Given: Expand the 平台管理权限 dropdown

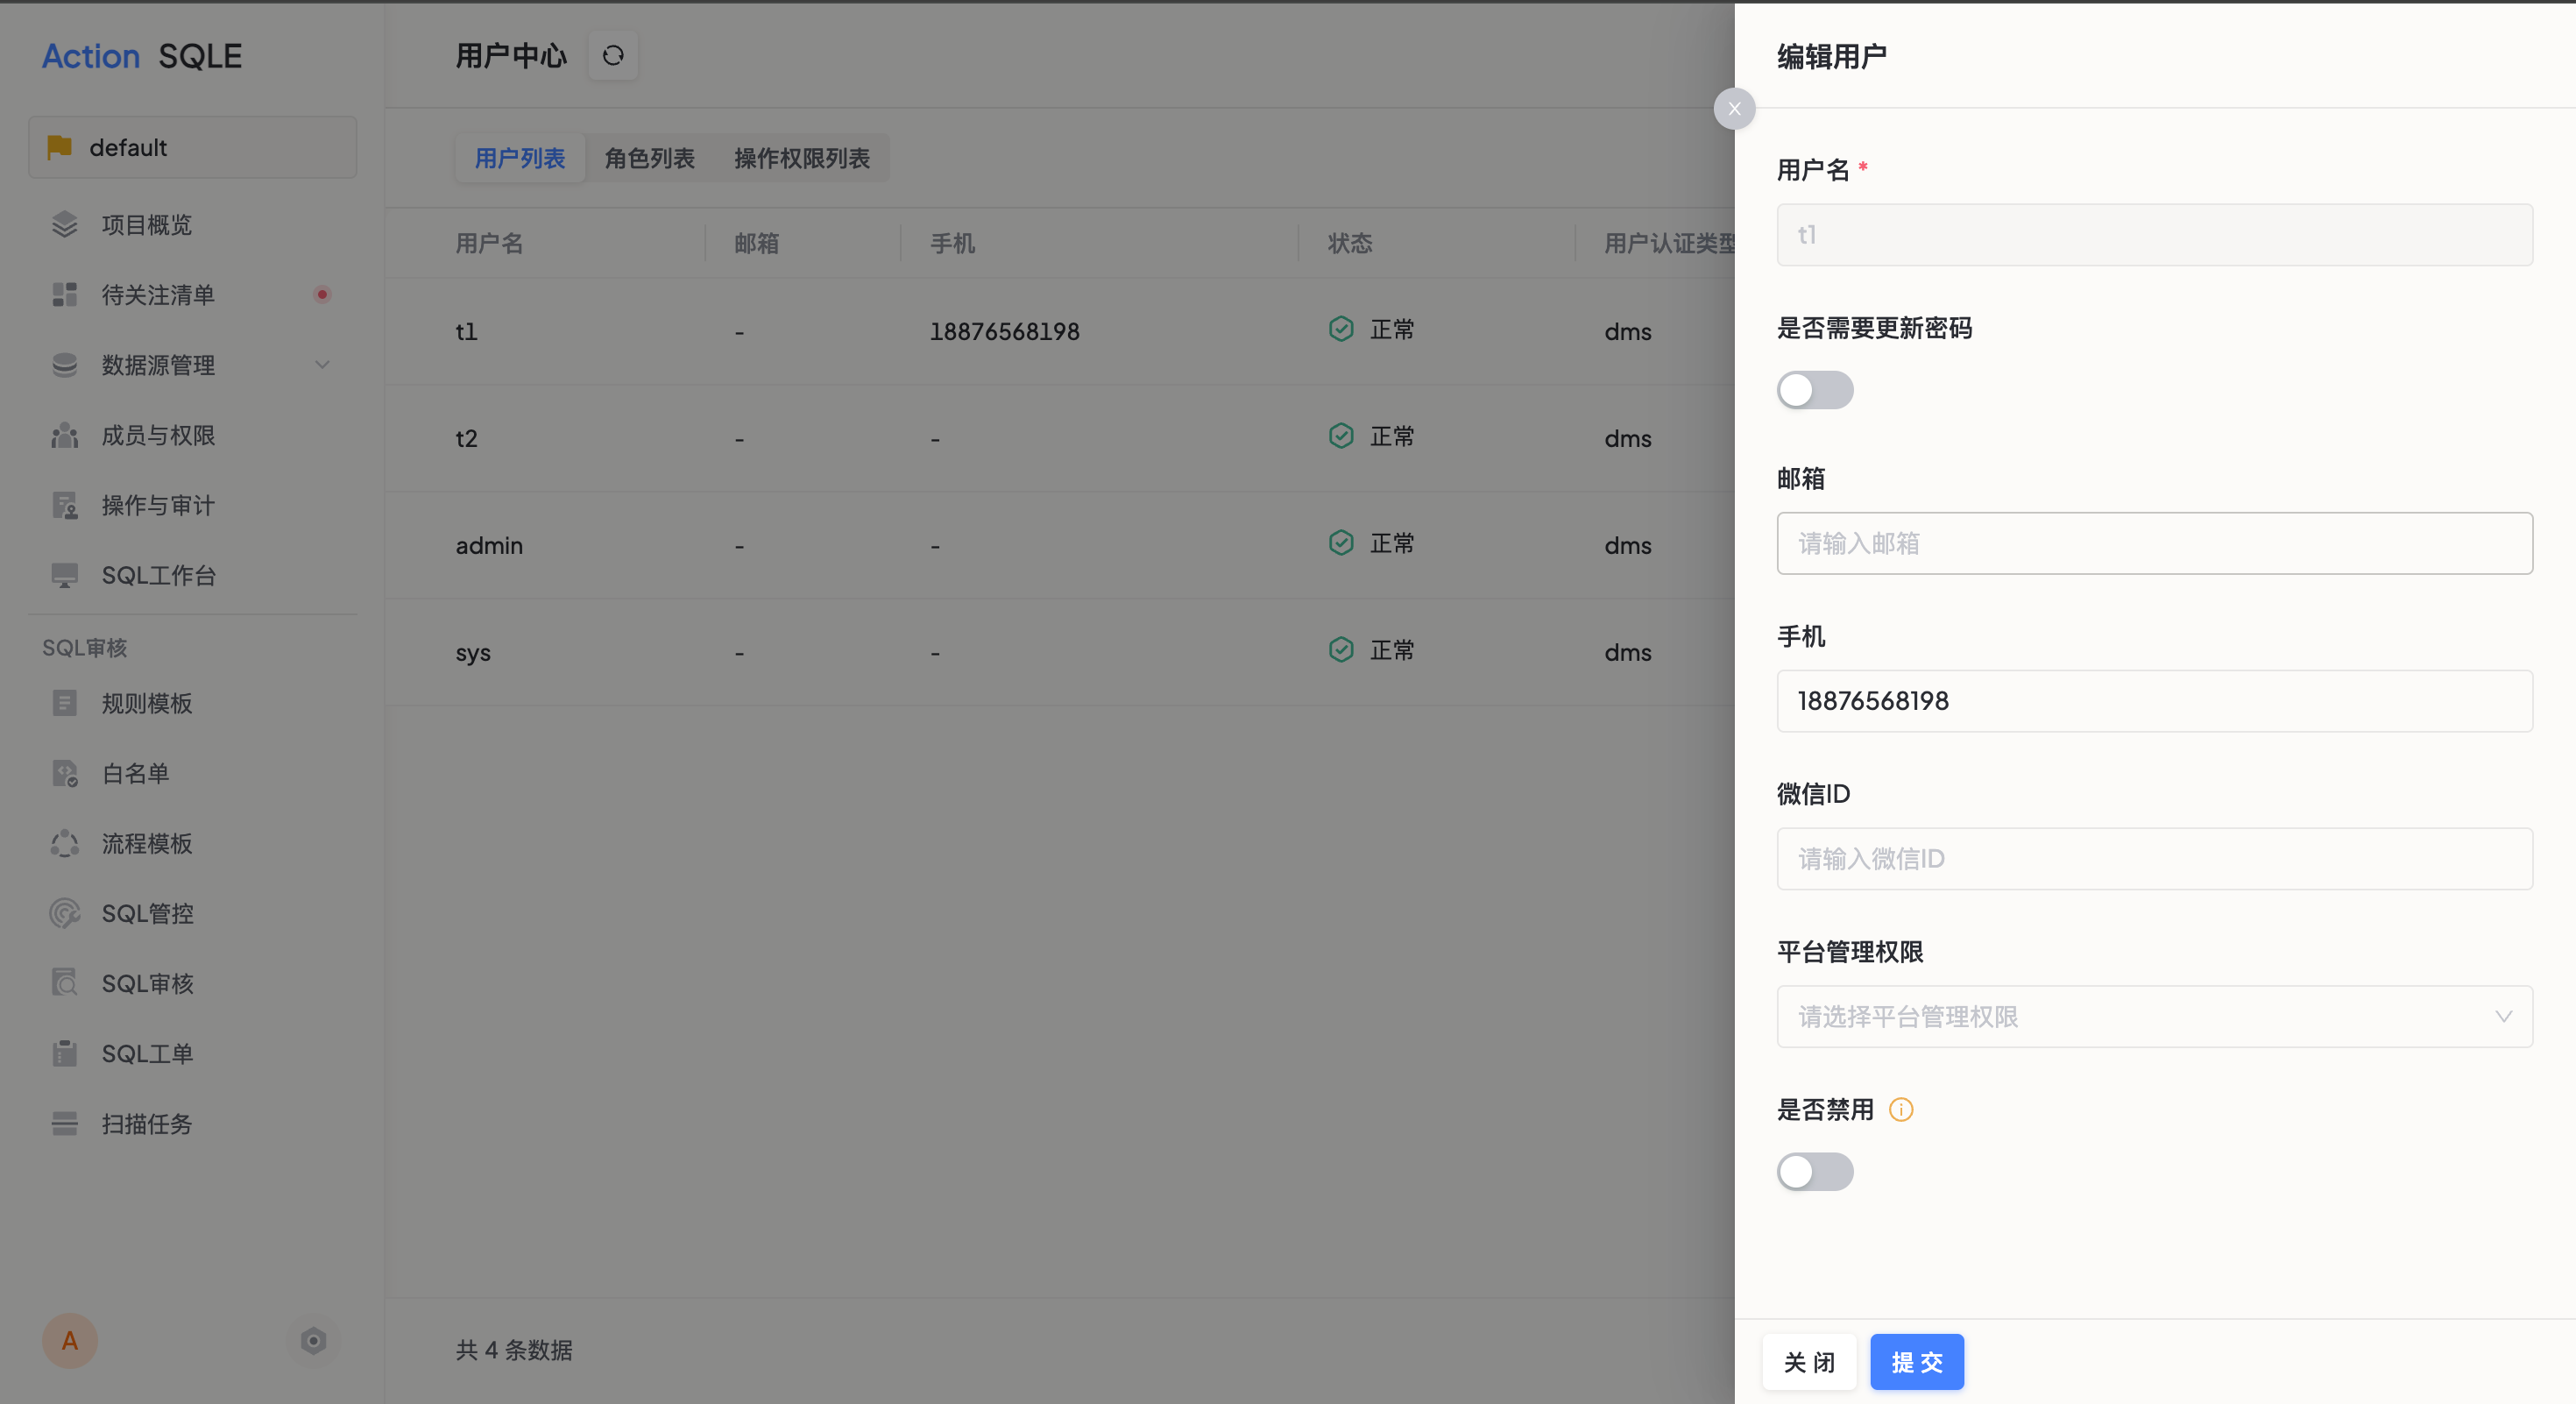Looking at the screenshot, I should [2156, 1017].
